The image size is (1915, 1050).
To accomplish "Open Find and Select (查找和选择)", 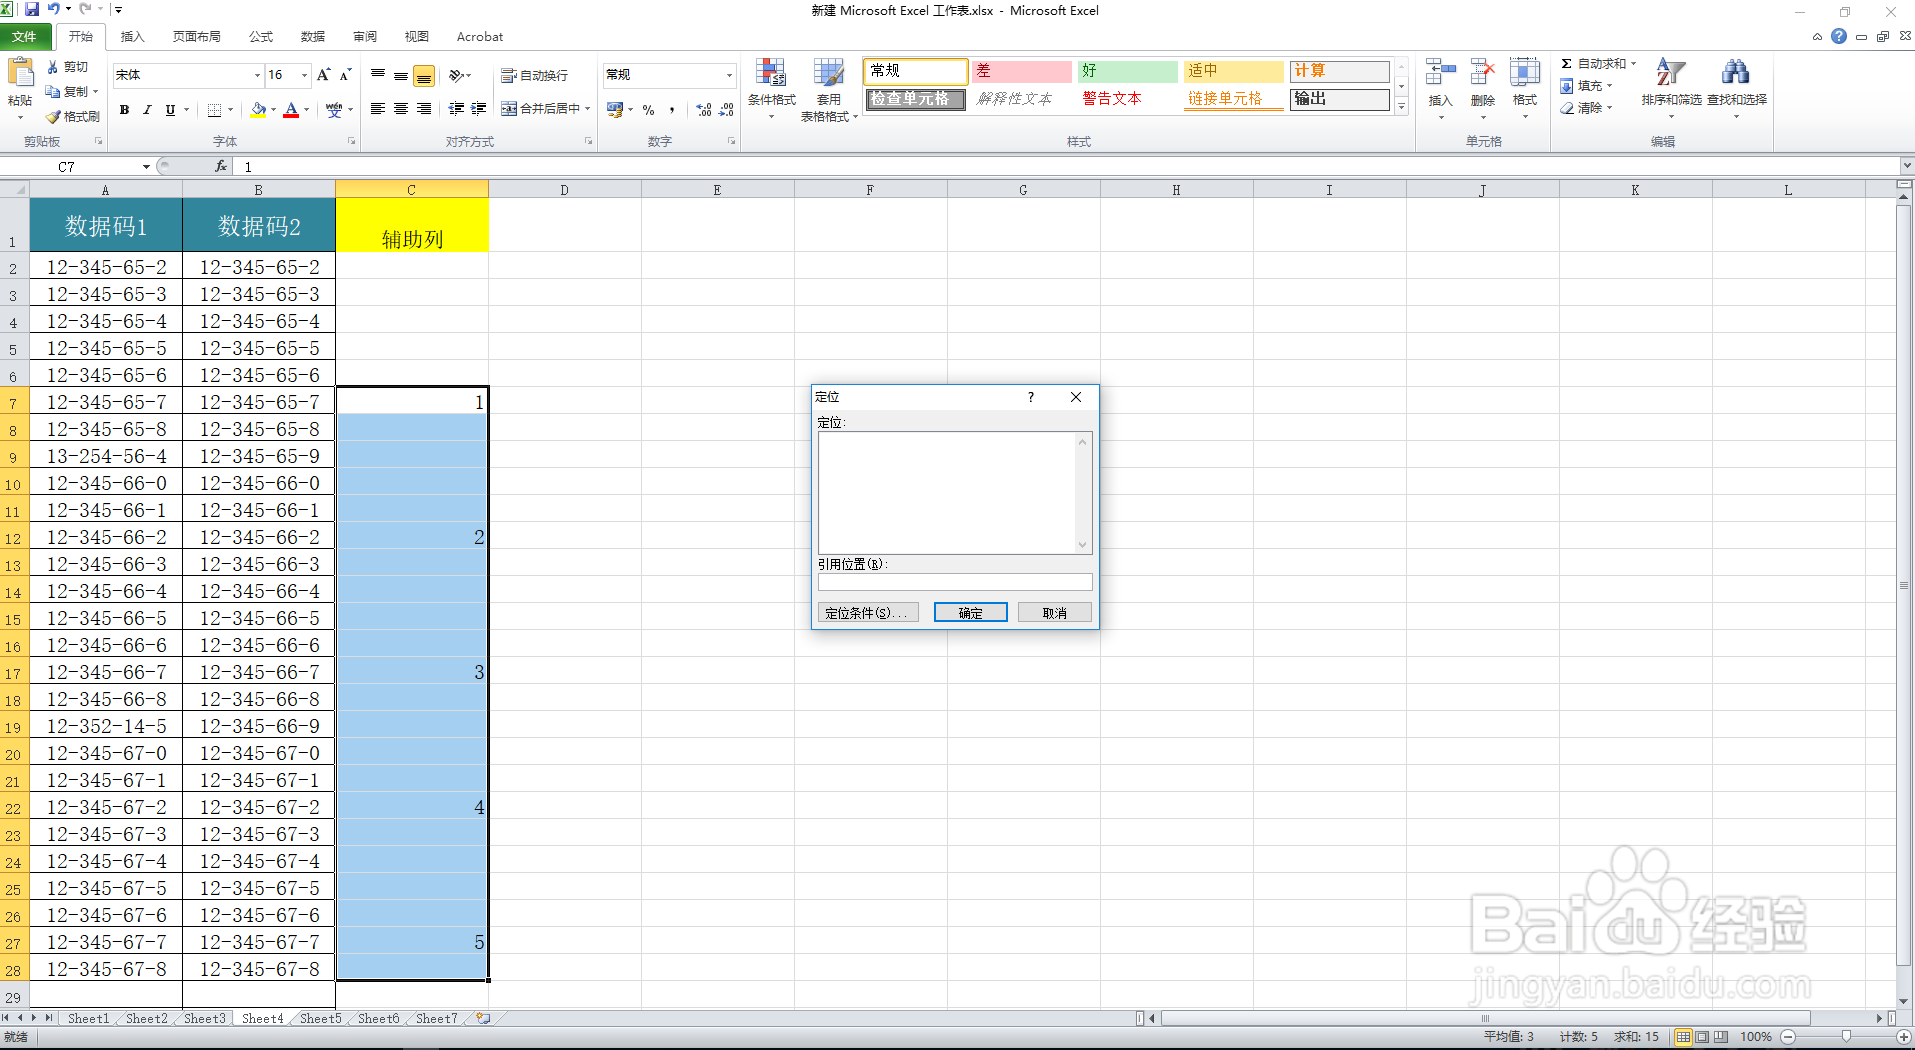I will tap(1737, 88).
